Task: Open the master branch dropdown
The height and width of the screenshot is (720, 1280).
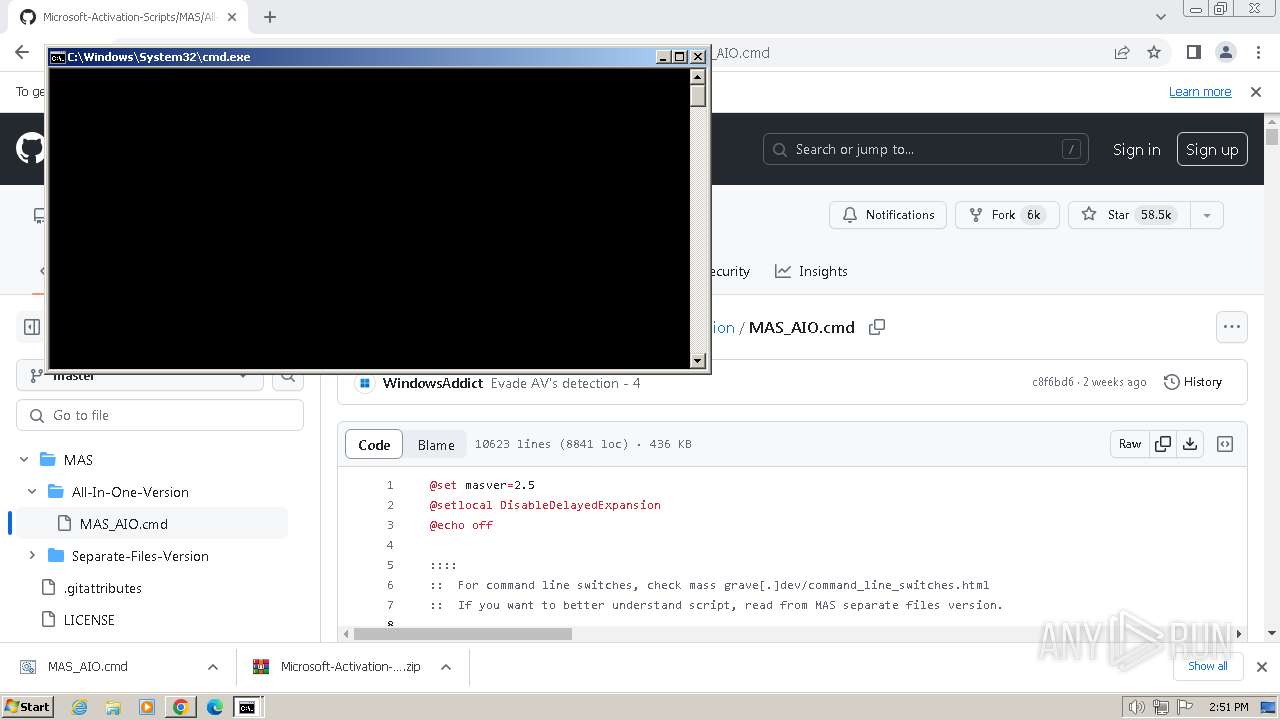Action: pos(140,376)
